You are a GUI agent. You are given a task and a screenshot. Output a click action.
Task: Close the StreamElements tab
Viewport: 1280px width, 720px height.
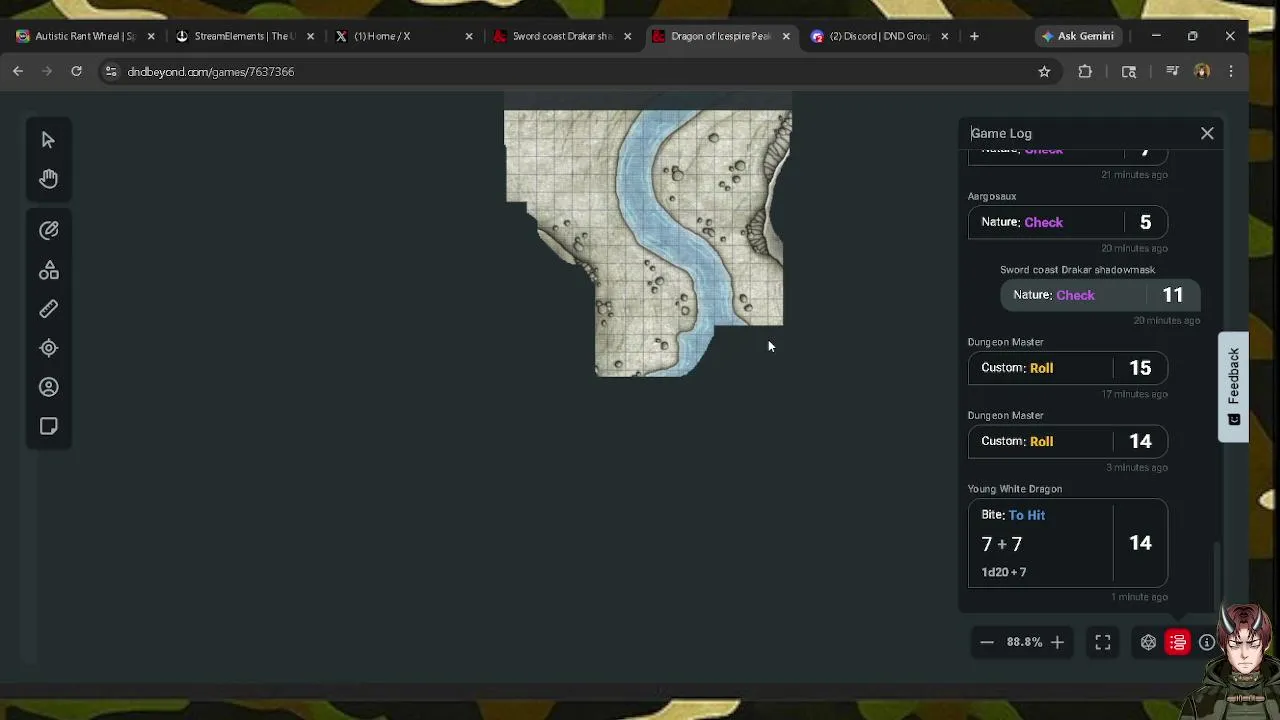click(x=310, y=36)
